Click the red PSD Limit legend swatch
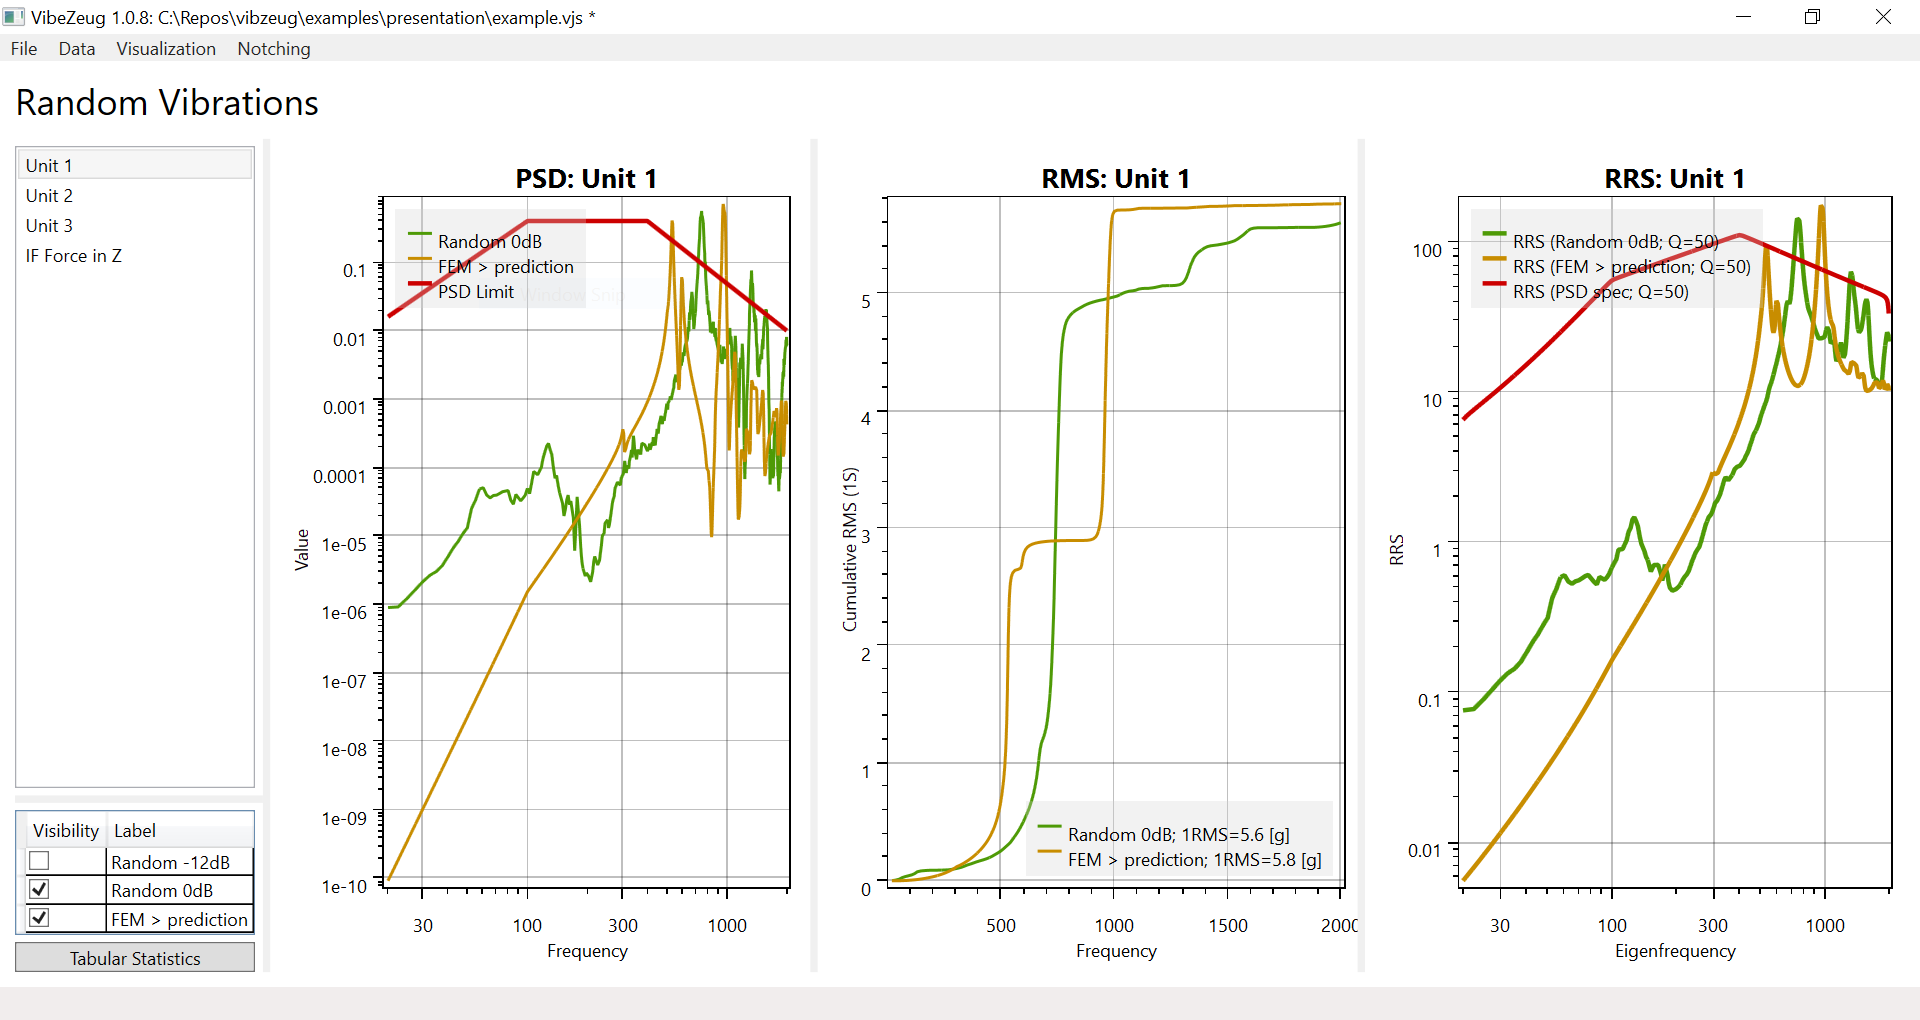Image resolution: width=1920 pixels, height=1020 pixels. point(420,285)
